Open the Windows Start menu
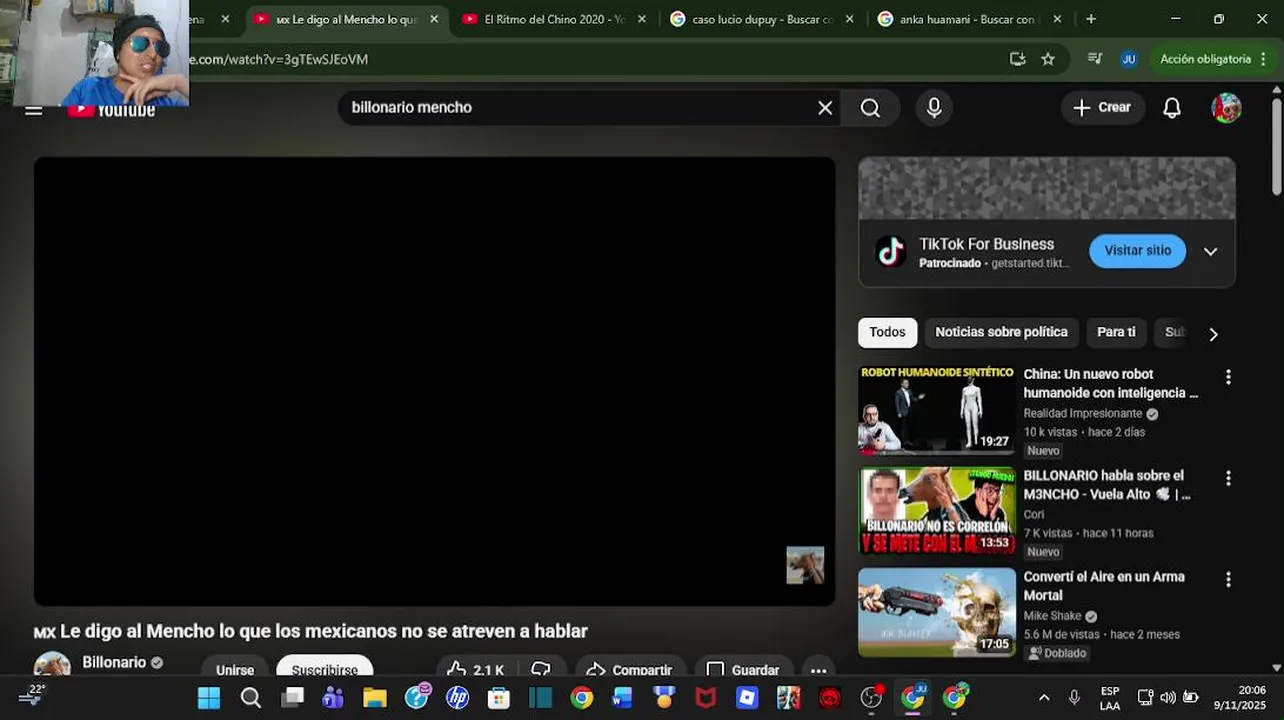The width and height of the screenshot is (1284, 720). coord(209,698)
